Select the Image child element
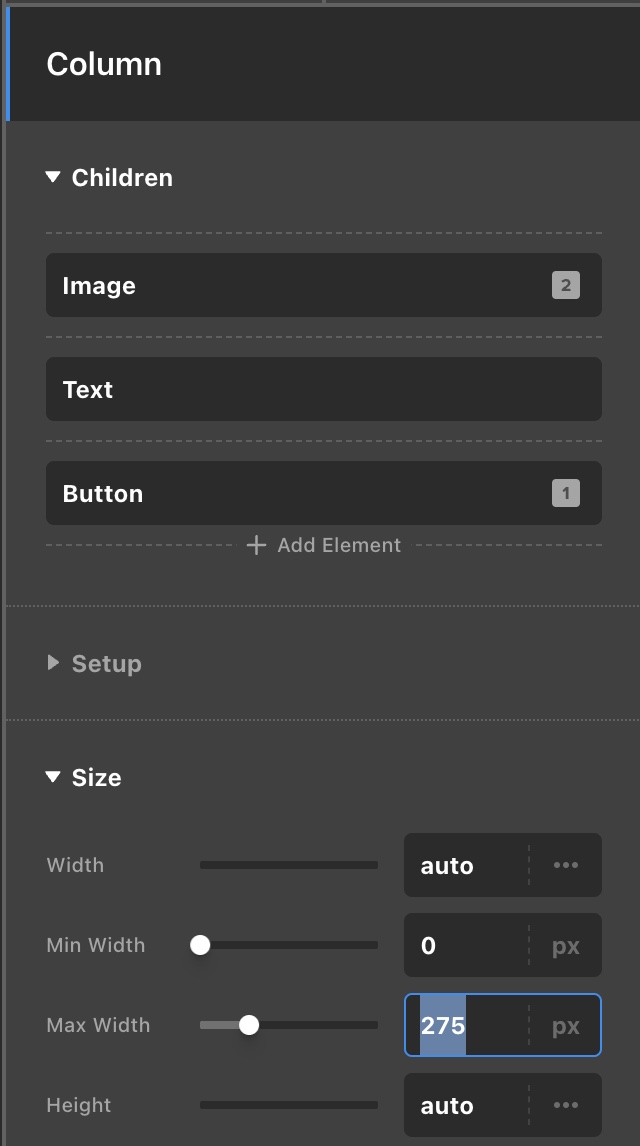This screenshot has width=640, height=1146. click(x=300, y=286)
